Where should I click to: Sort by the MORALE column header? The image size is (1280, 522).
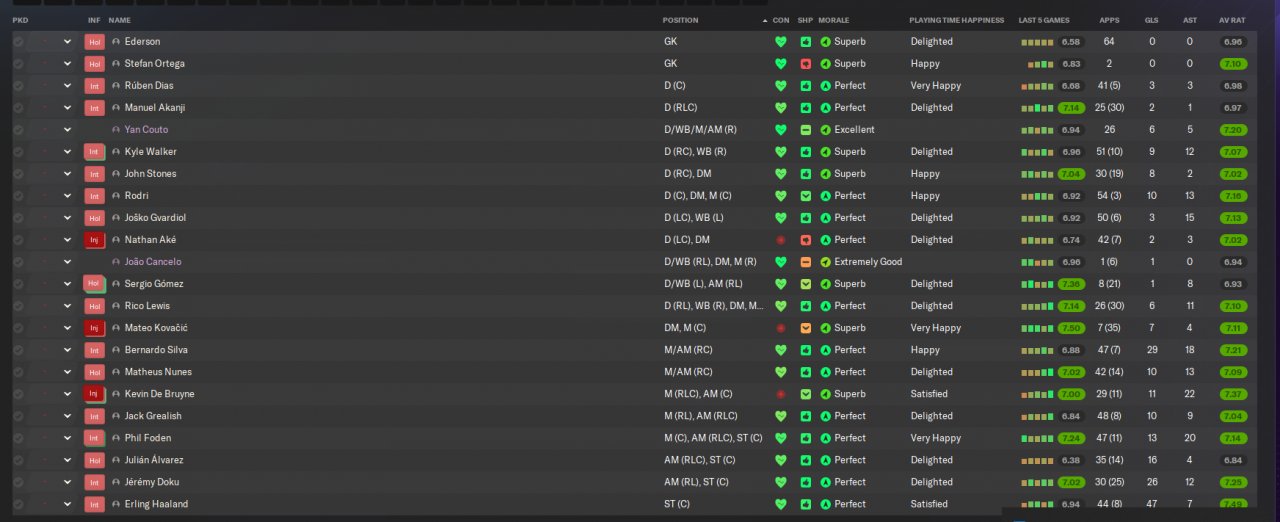point(834,20)
